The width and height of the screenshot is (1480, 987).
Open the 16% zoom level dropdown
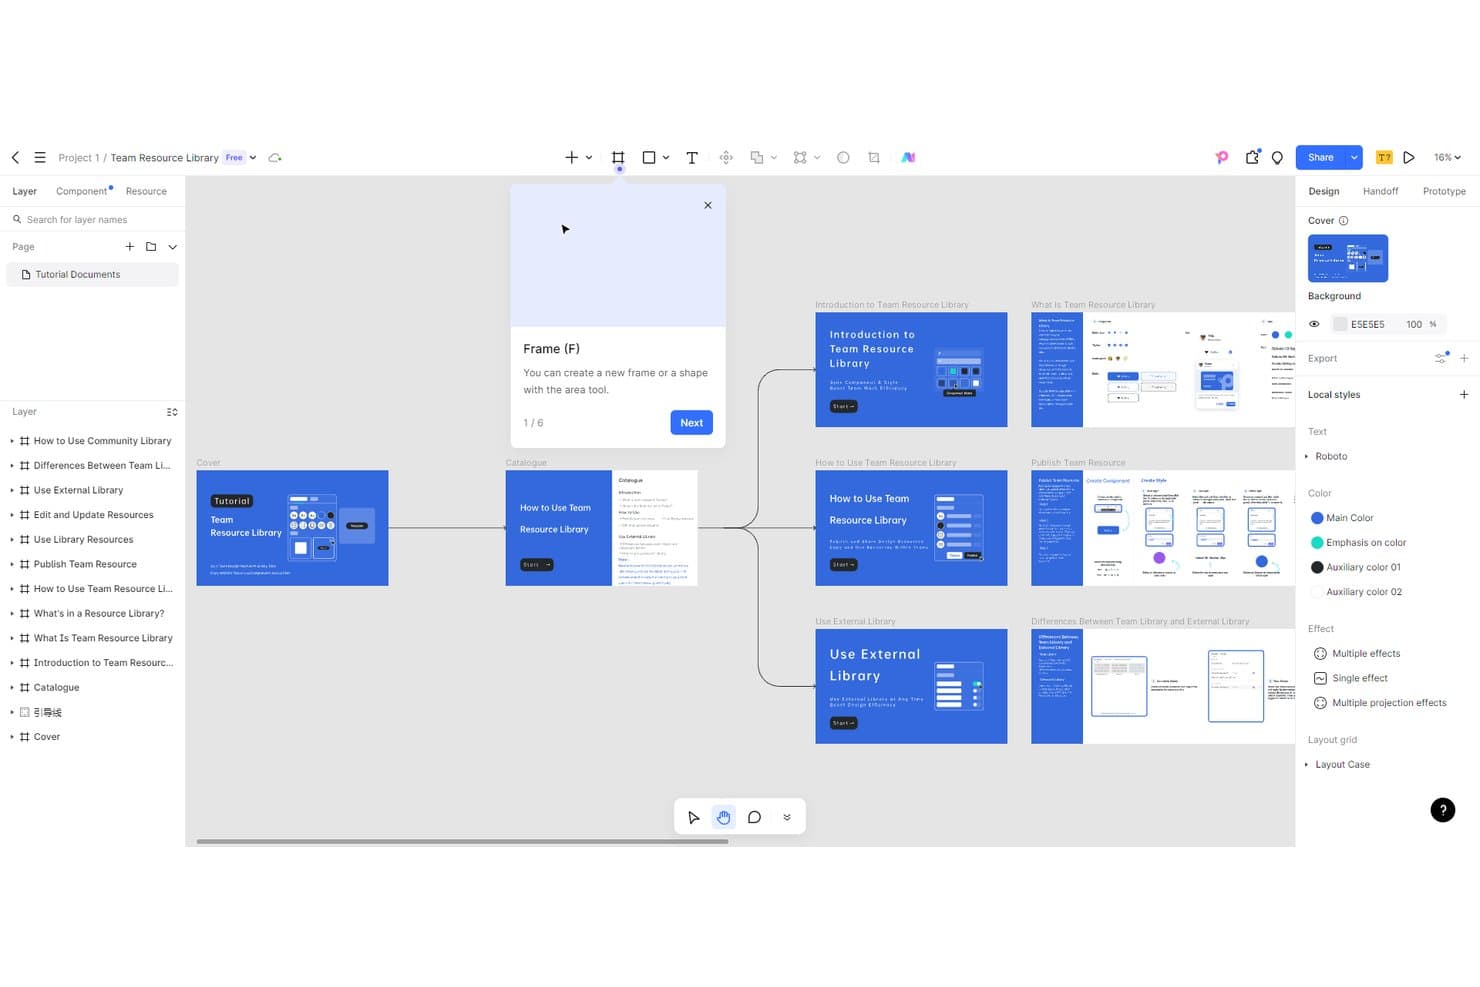[x=1447, y=158]
